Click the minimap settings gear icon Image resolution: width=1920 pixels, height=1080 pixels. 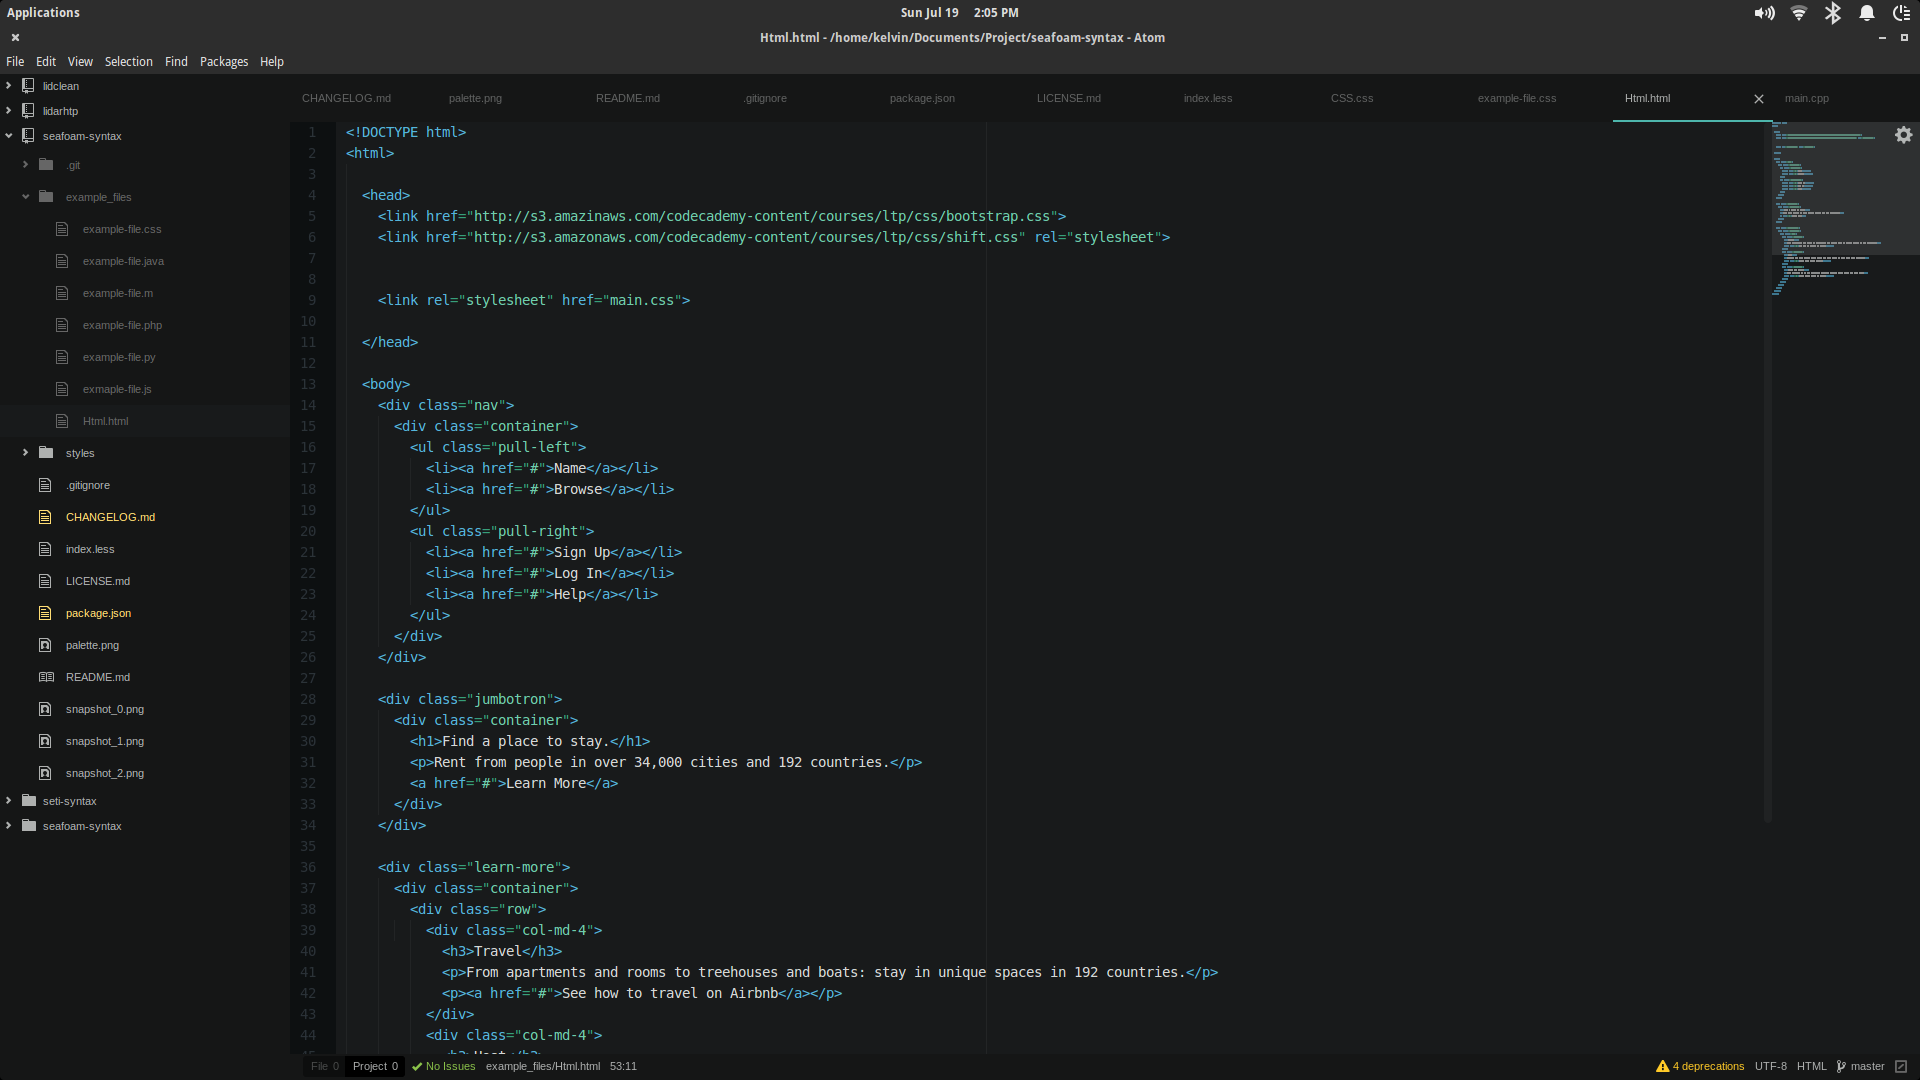1903,135
